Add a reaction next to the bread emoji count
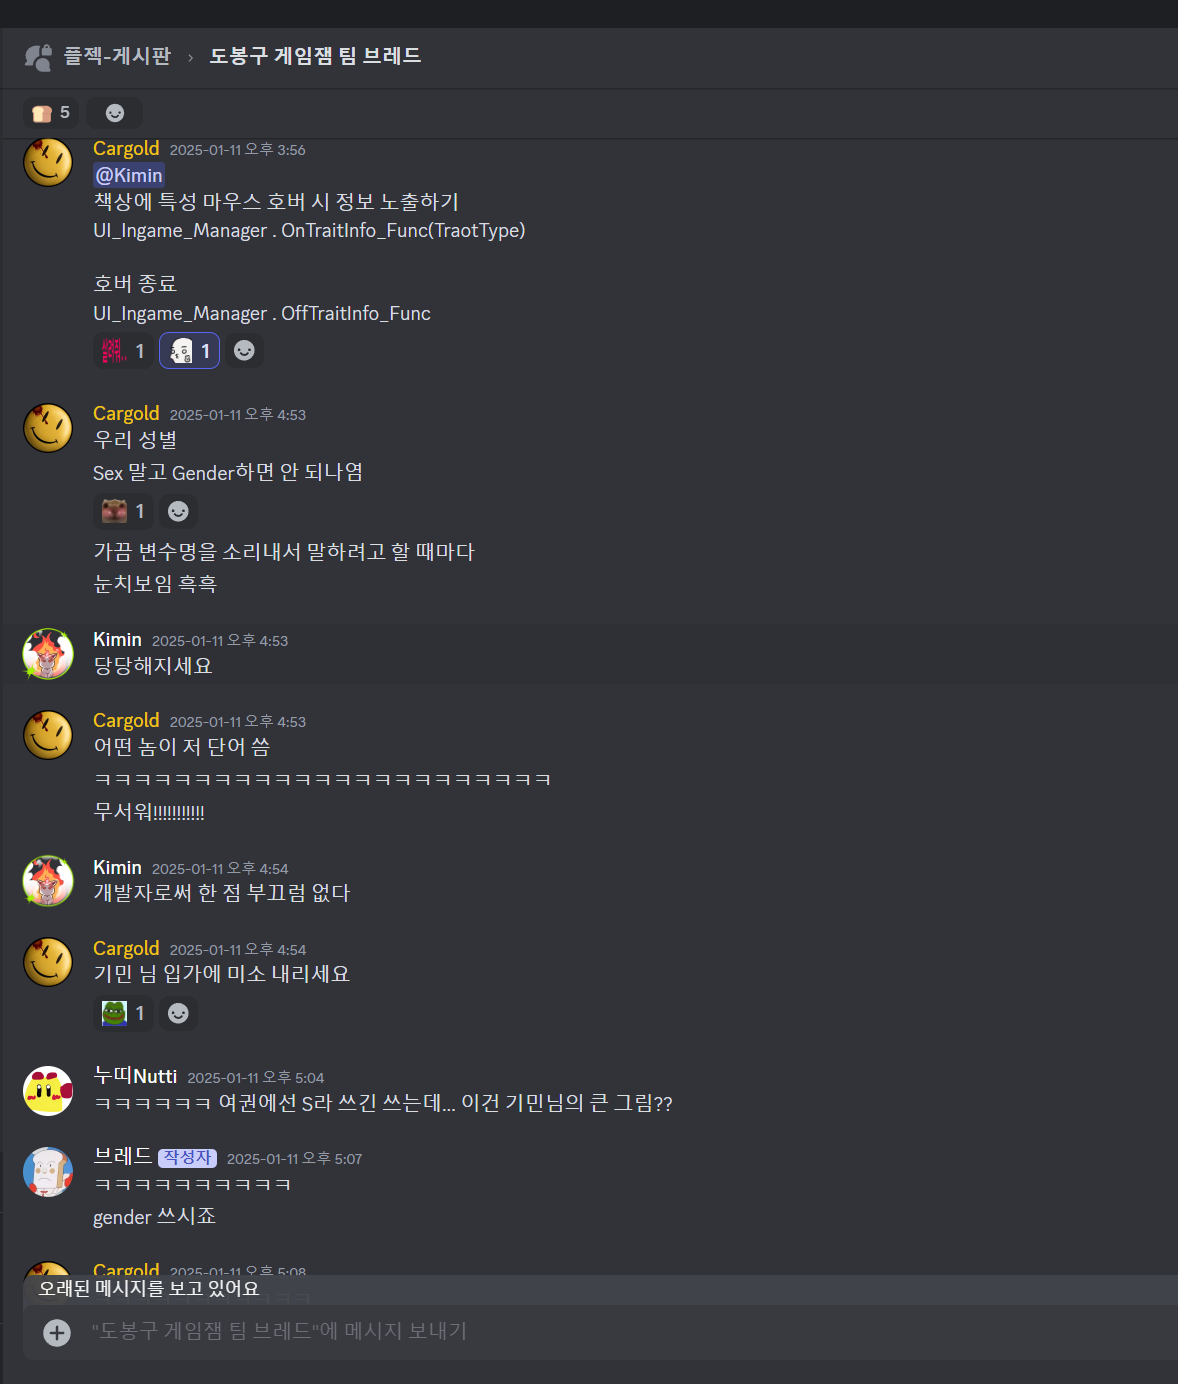Screen dimensions: 1178x1384 click(115, 113)
